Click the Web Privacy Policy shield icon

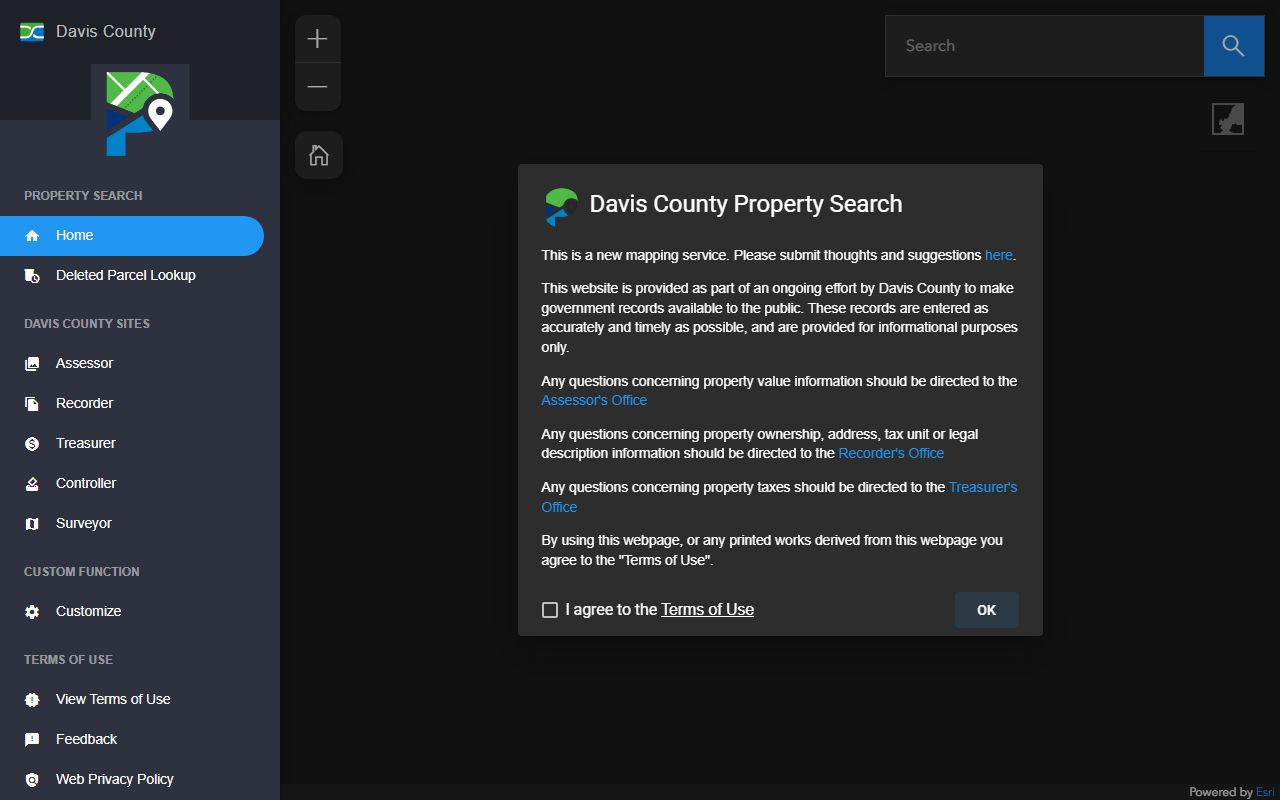32,780
